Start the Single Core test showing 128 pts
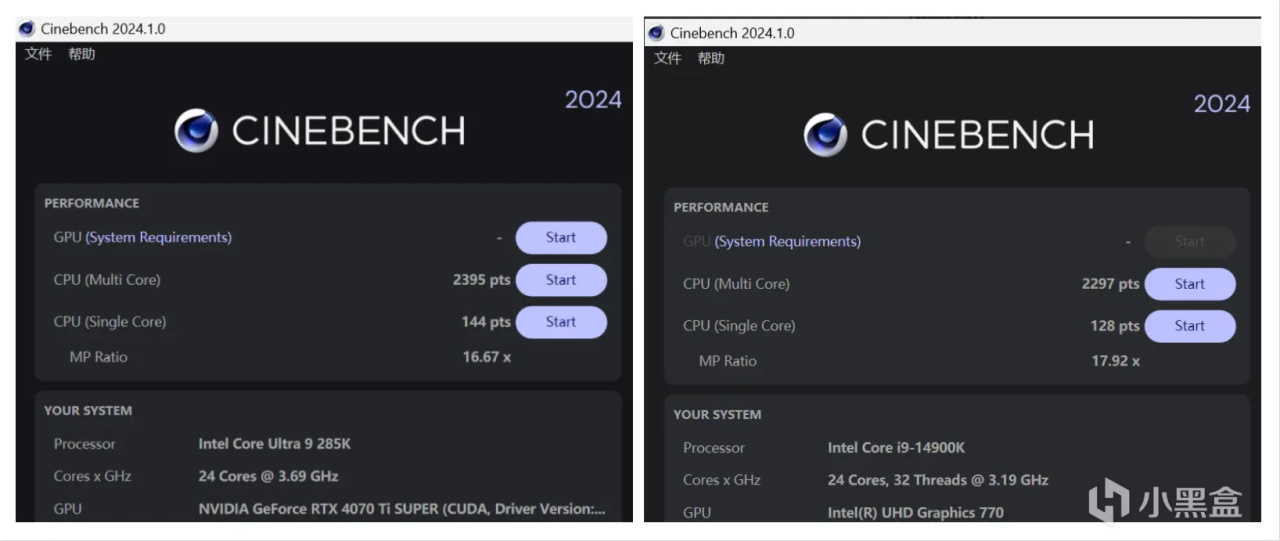The width and height of the screenshot is (1280, 541). [1189, 326]
